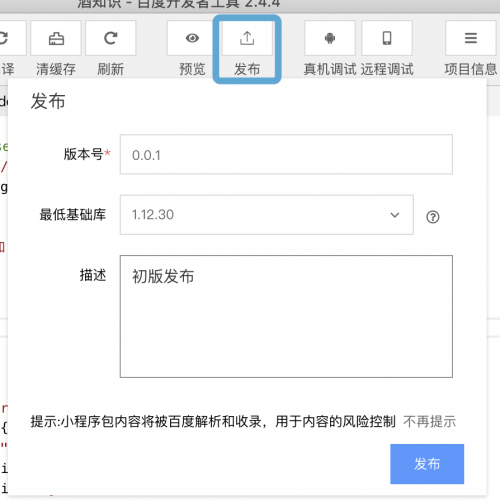Click the 版本号 input field
This screenshot has height=501, width=500.
[286, 154]
